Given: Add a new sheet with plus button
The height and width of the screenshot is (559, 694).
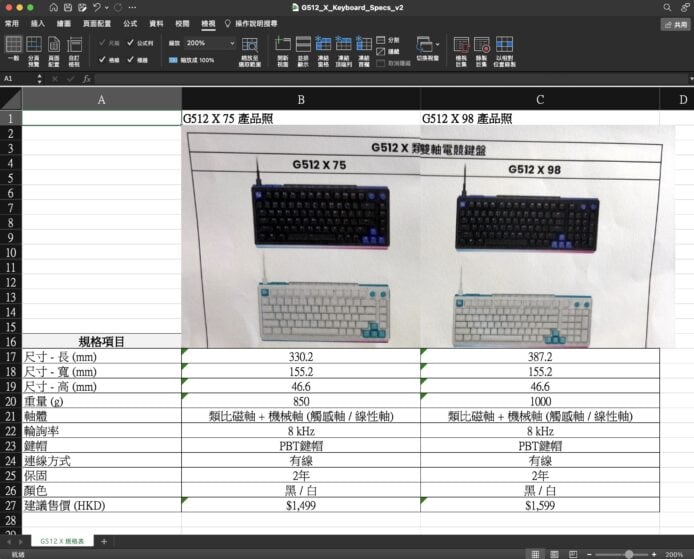Looking at the screenshot, I should 104,541.
